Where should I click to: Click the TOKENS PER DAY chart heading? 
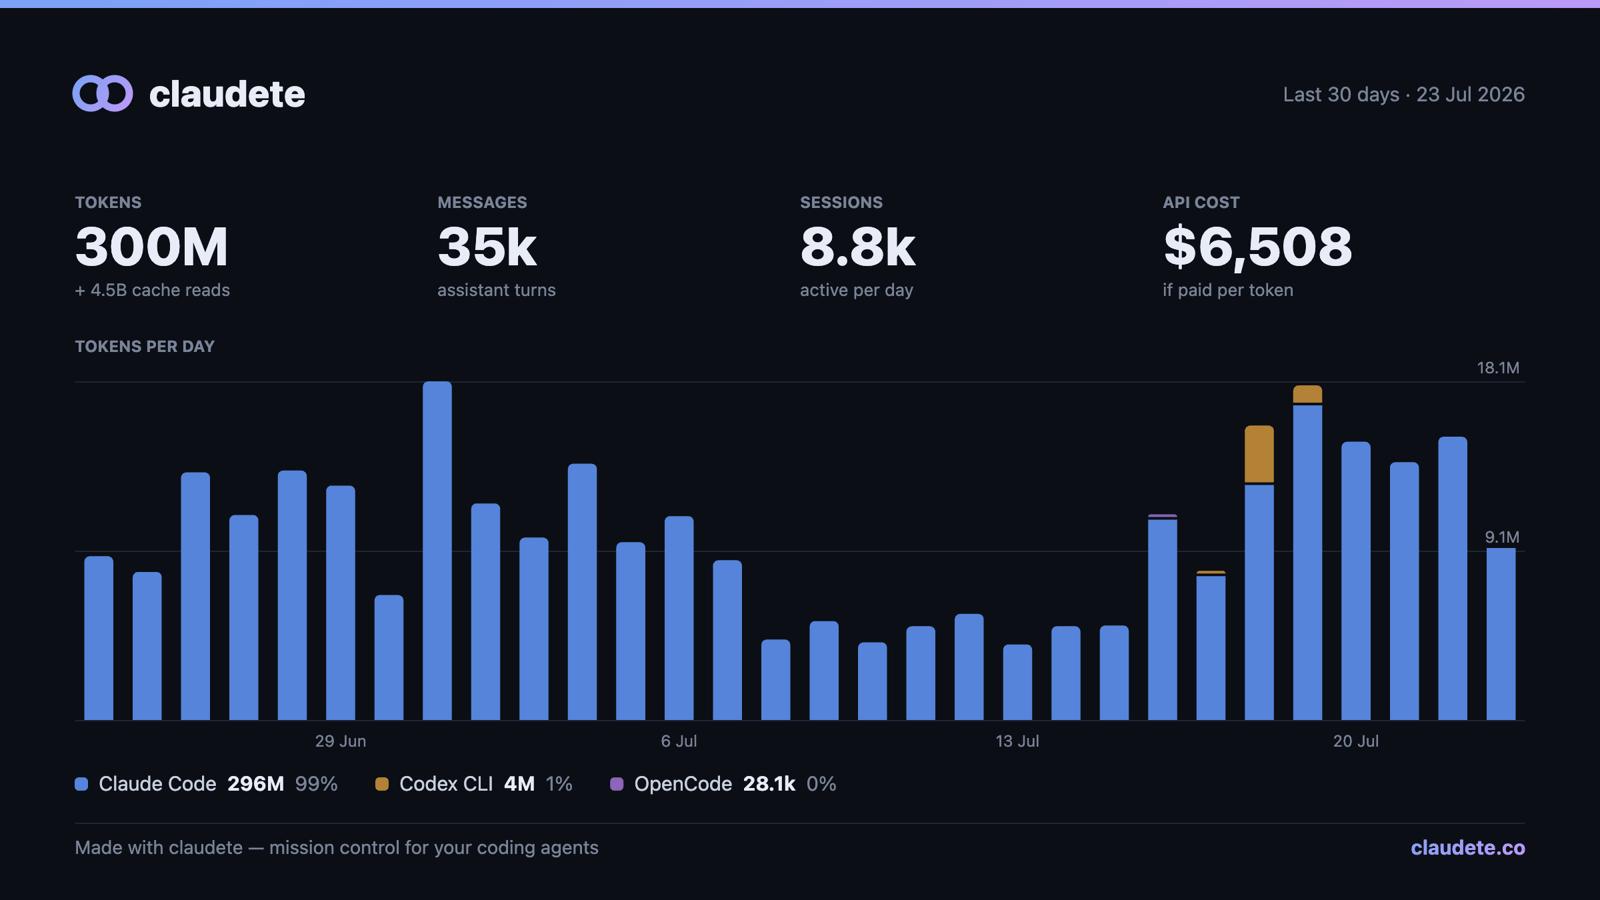pos(145,346)
